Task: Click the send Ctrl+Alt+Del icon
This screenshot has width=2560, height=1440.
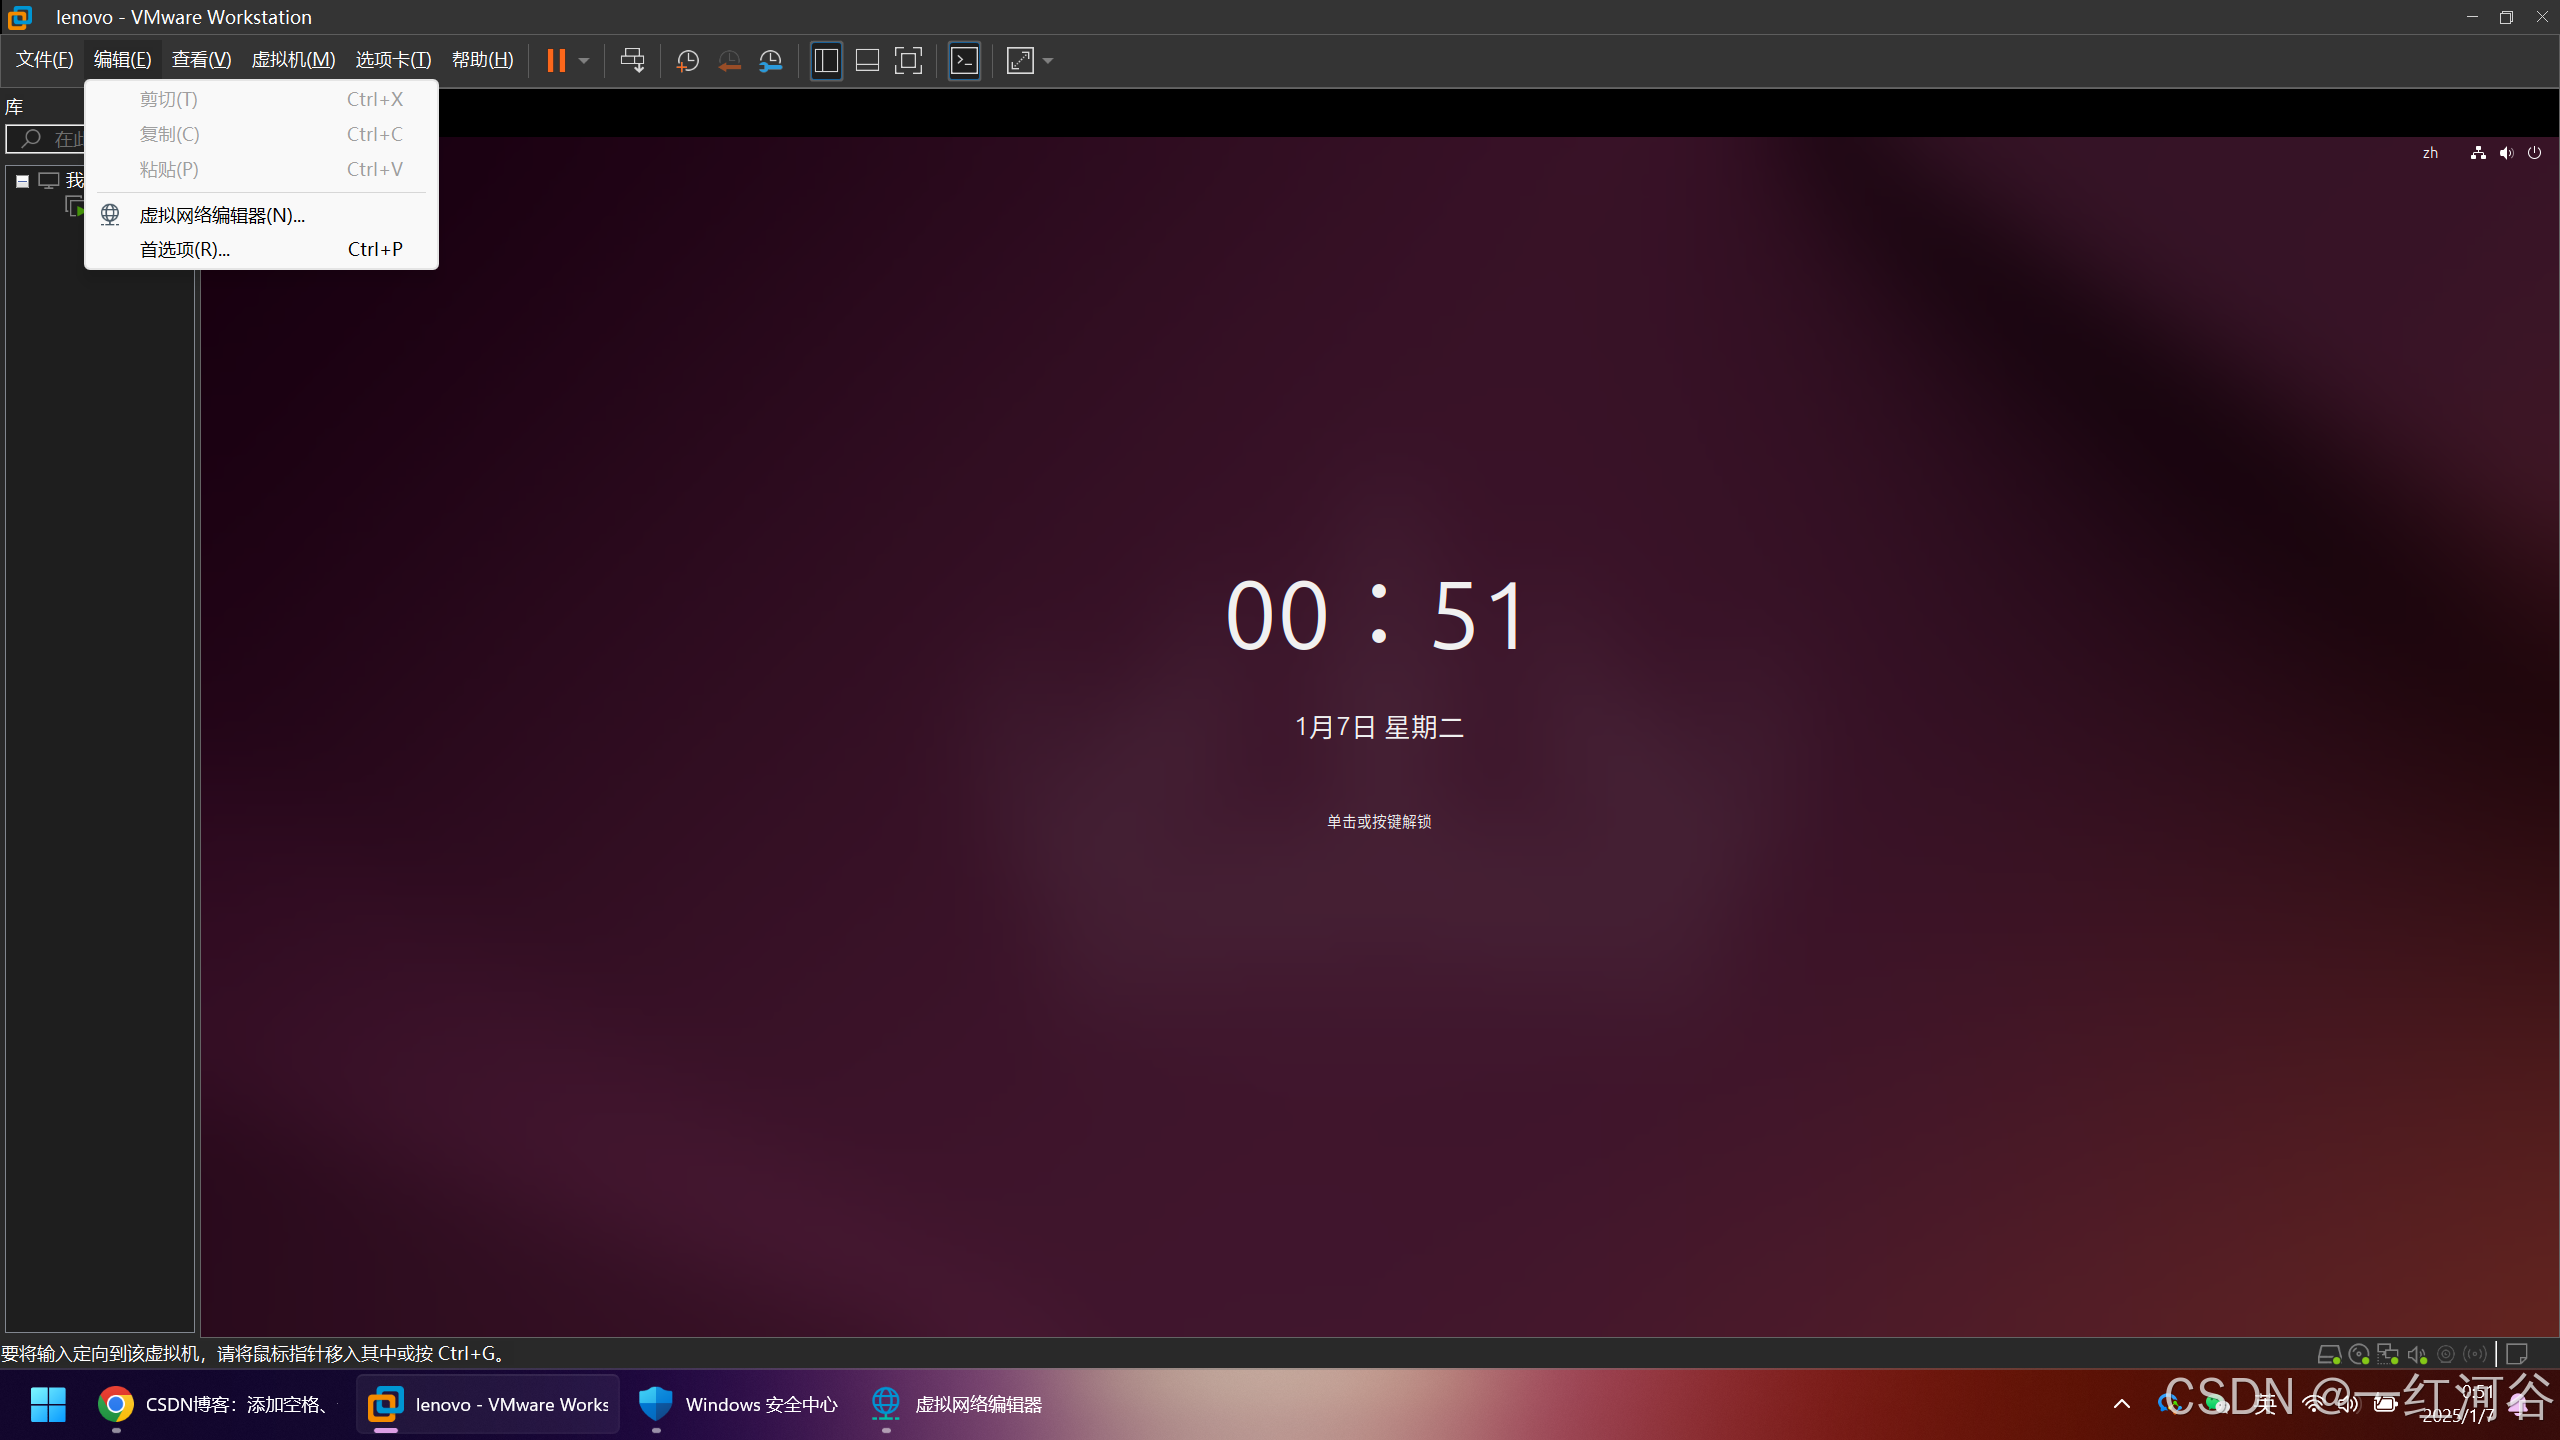Action: pos(632,60)
